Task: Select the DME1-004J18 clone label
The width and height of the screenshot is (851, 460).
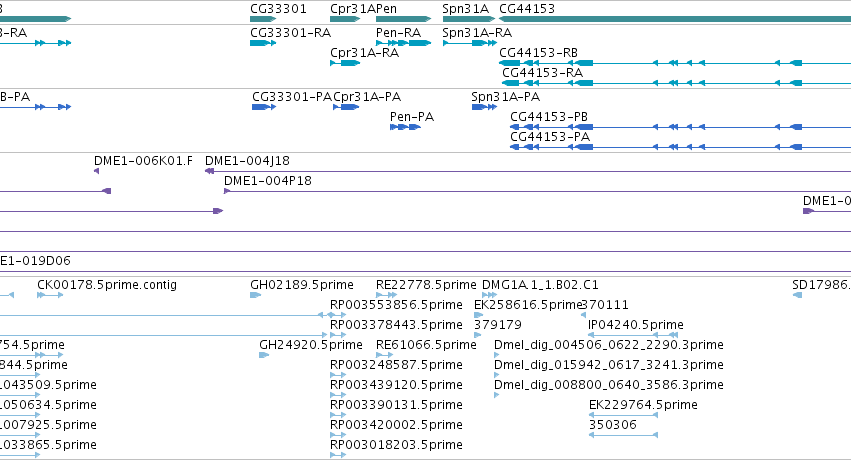Action: 247,161
